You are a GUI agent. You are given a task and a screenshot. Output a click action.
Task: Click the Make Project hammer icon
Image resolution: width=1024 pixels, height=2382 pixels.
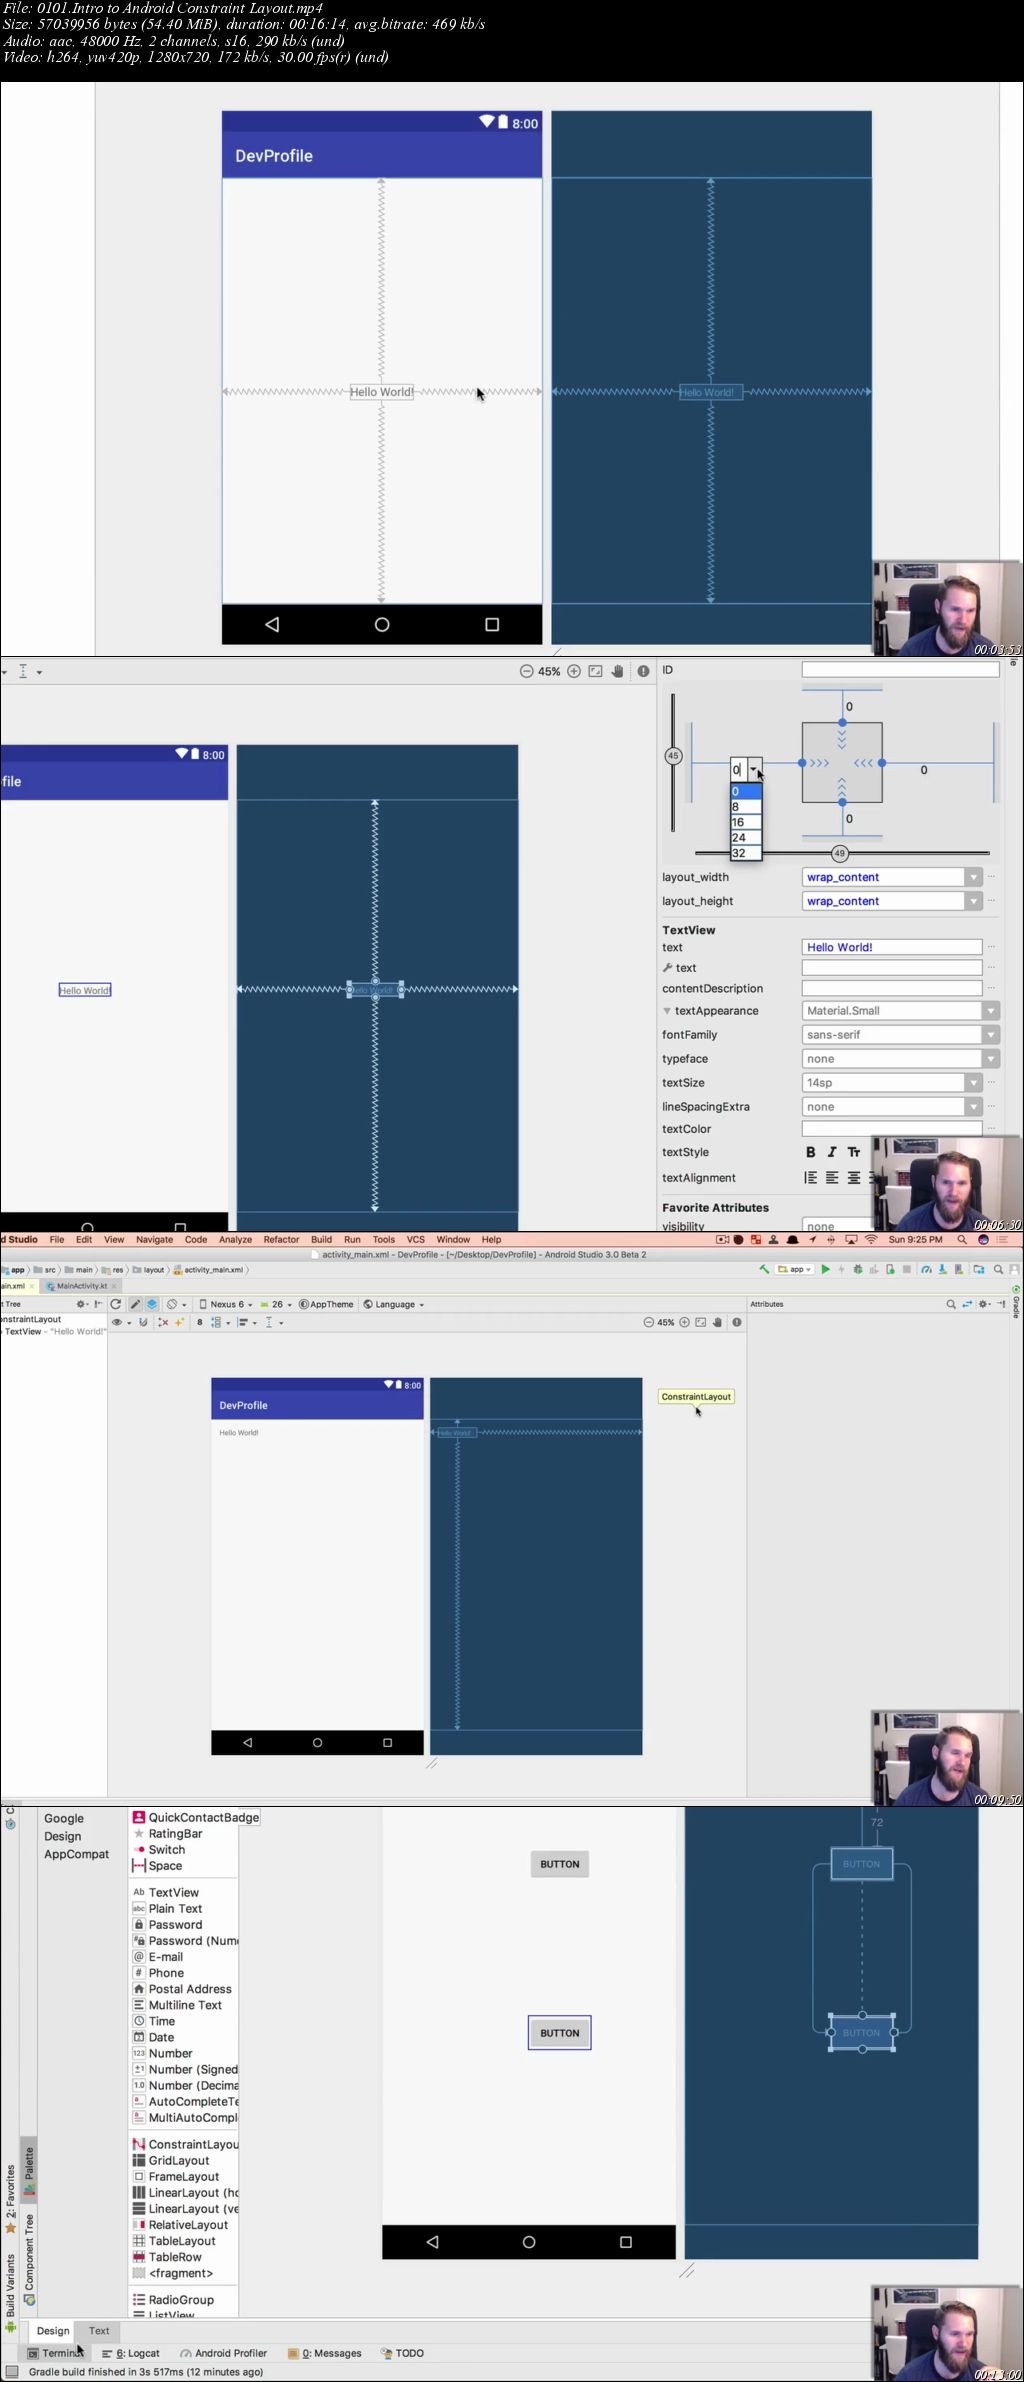[764, 1269]
